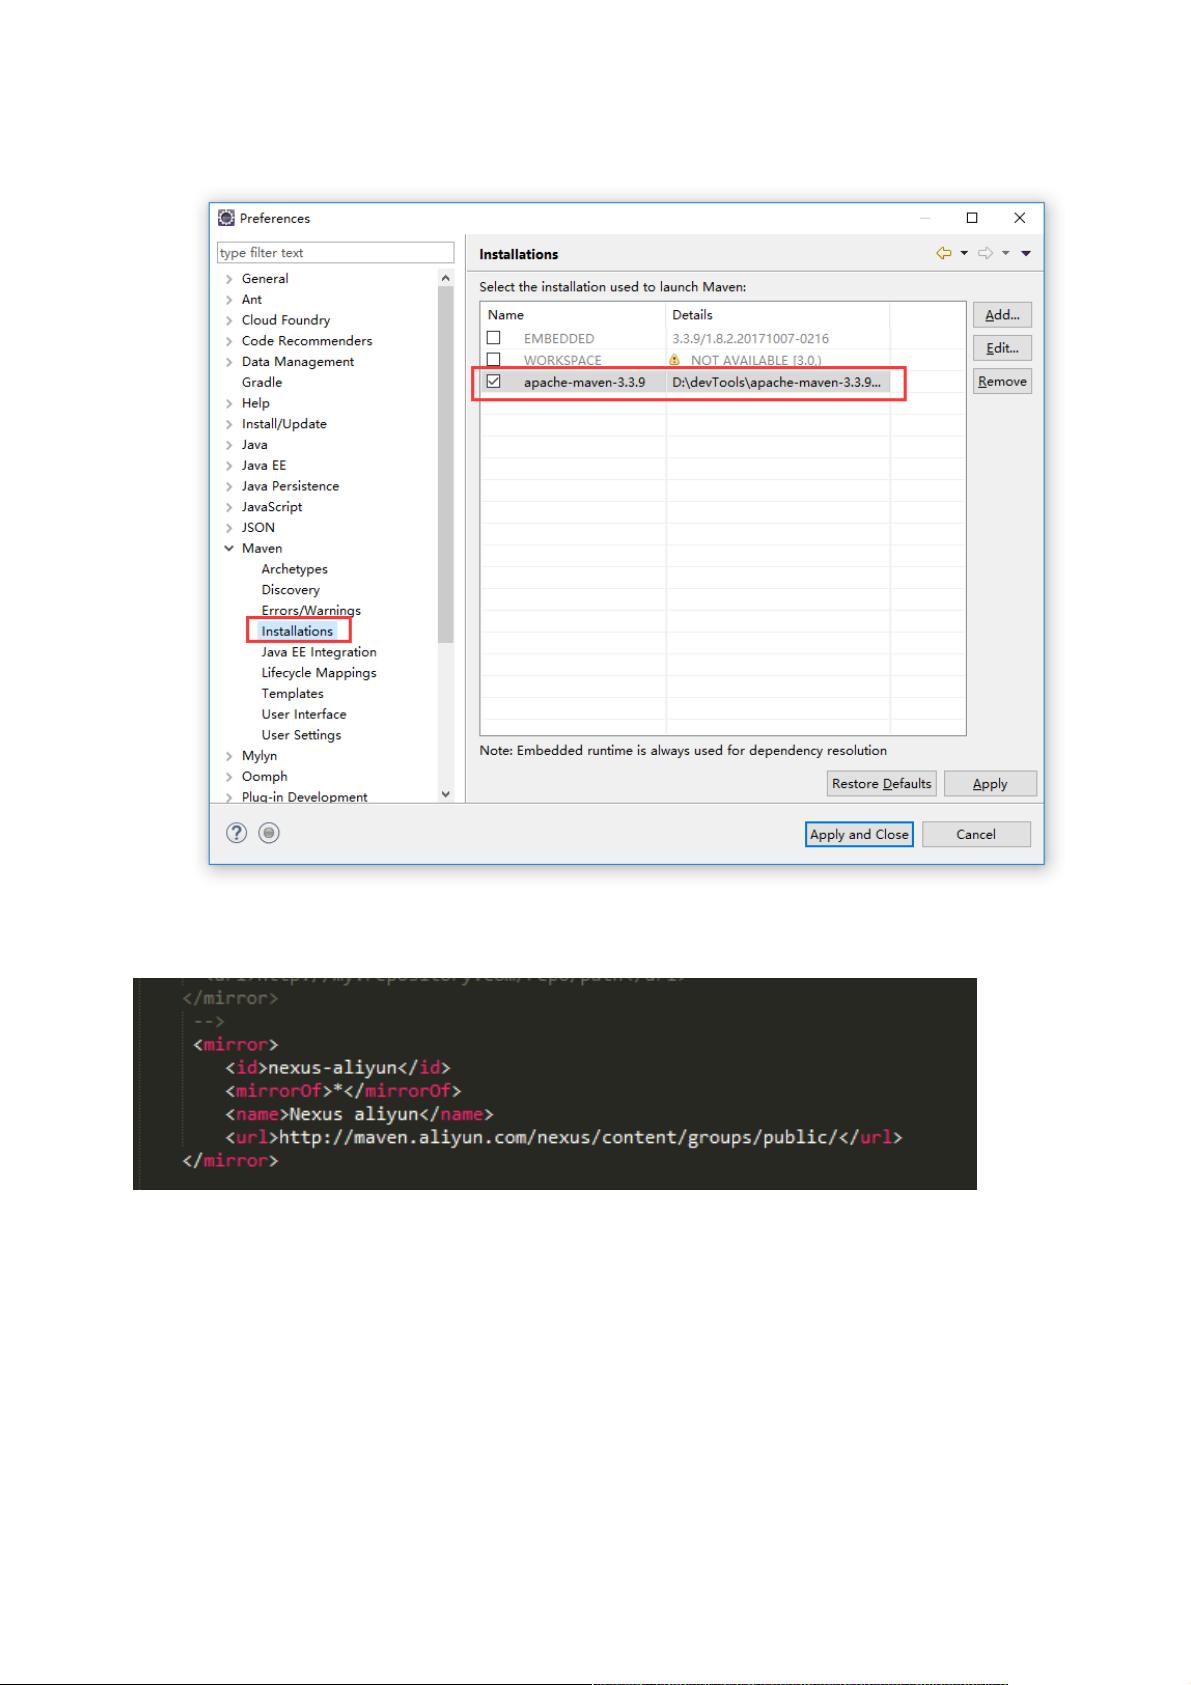Open Errors/Warnings under Maven
This screenshot has height=1685, width=1191.
[311, 610]
